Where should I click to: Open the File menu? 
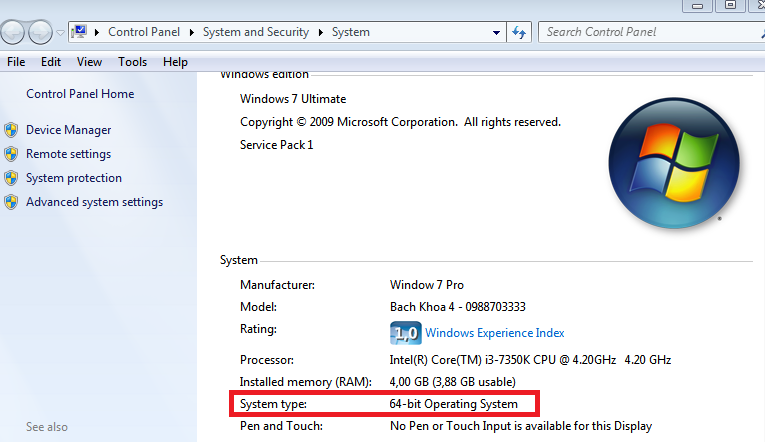click(16, 62)
